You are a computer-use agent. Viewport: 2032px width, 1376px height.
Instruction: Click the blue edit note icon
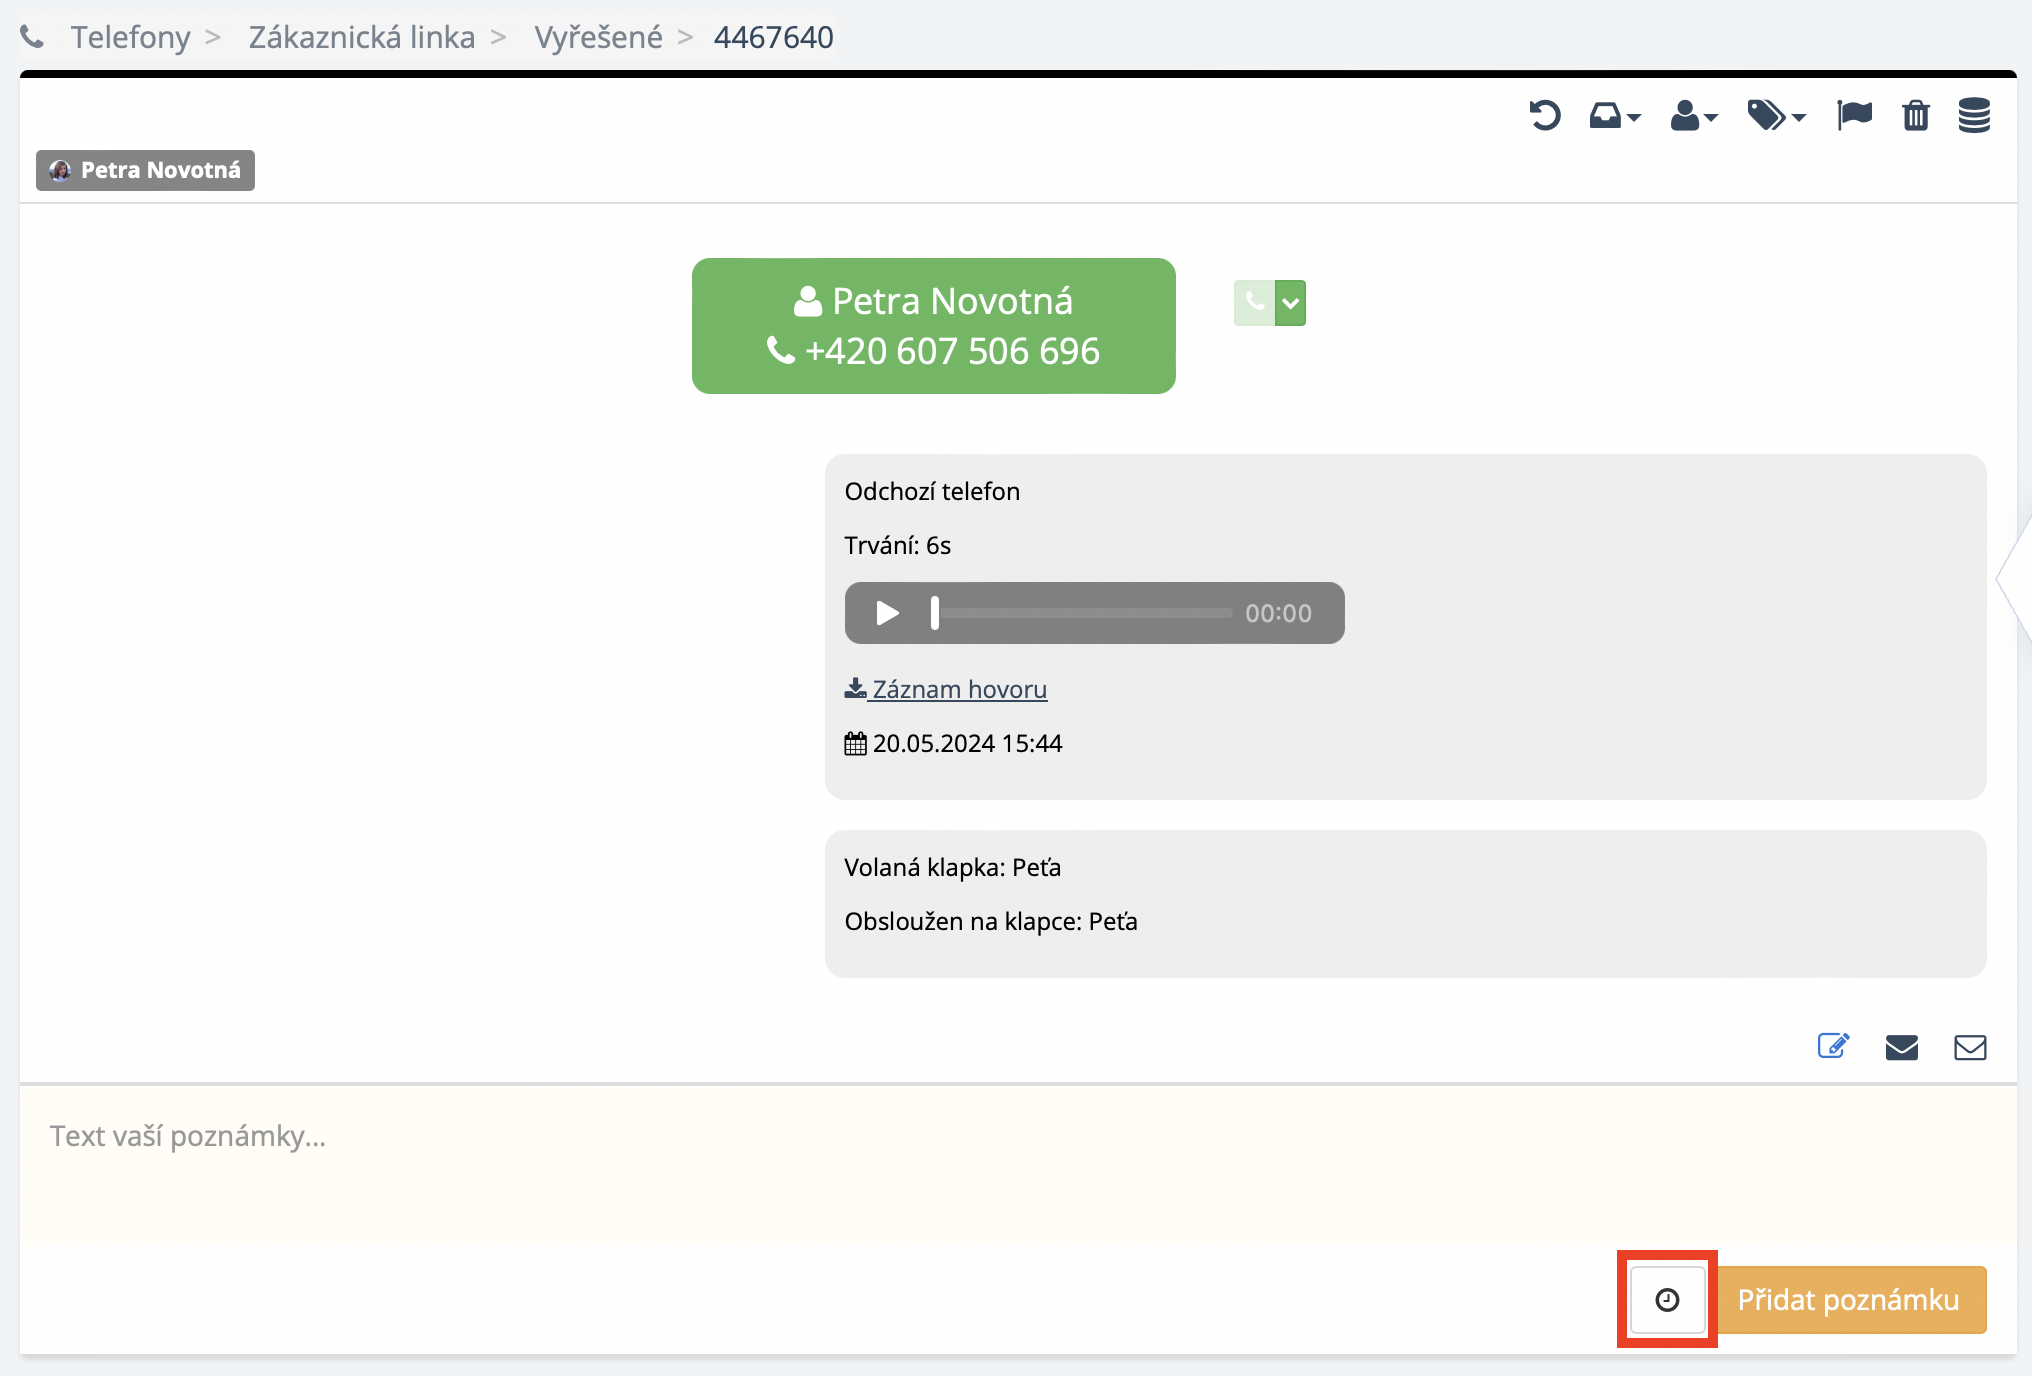1832,1046
